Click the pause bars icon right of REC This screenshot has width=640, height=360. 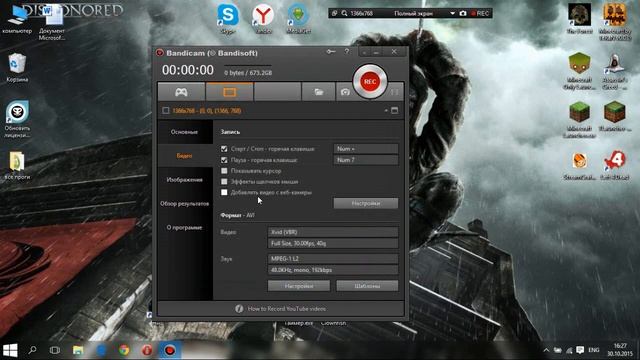pyautogui.click(x=394, y=92)
